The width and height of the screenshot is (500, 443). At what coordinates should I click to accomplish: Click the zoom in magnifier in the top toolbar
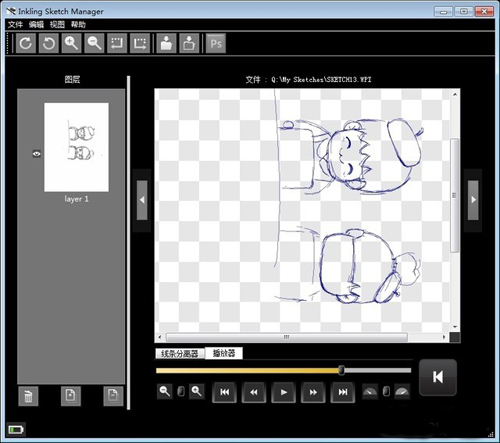point(71,43)
